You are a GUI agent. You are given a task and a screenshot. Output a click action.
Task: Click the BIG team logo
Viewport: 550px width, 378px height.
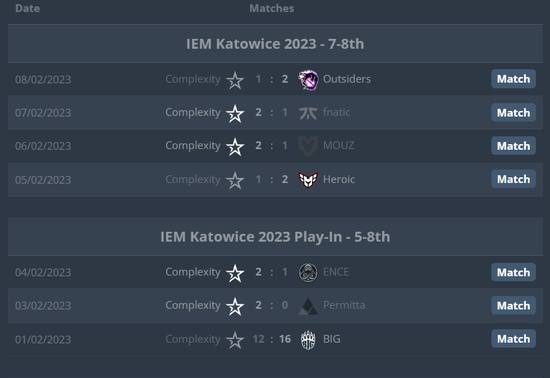pyautogui.click(x=308, y=339)
